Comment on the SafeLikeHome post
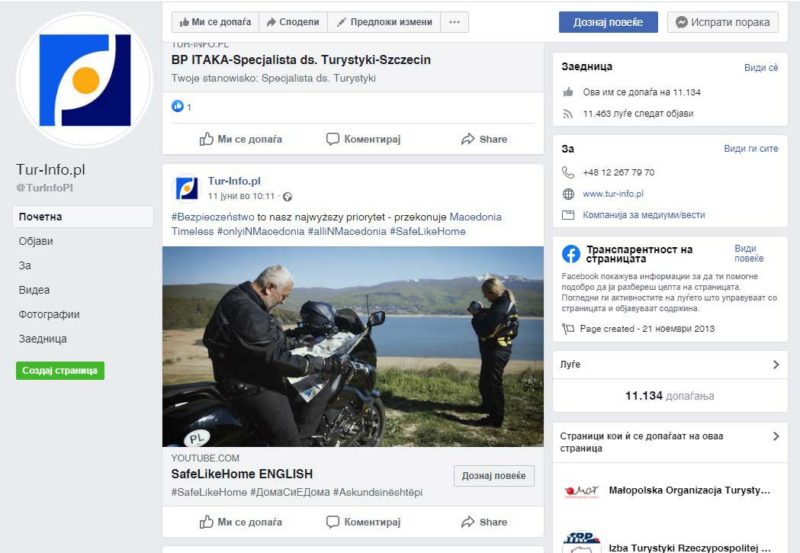Image resolution: width=800 pixels, height=553 pixels. pos(363,522)
